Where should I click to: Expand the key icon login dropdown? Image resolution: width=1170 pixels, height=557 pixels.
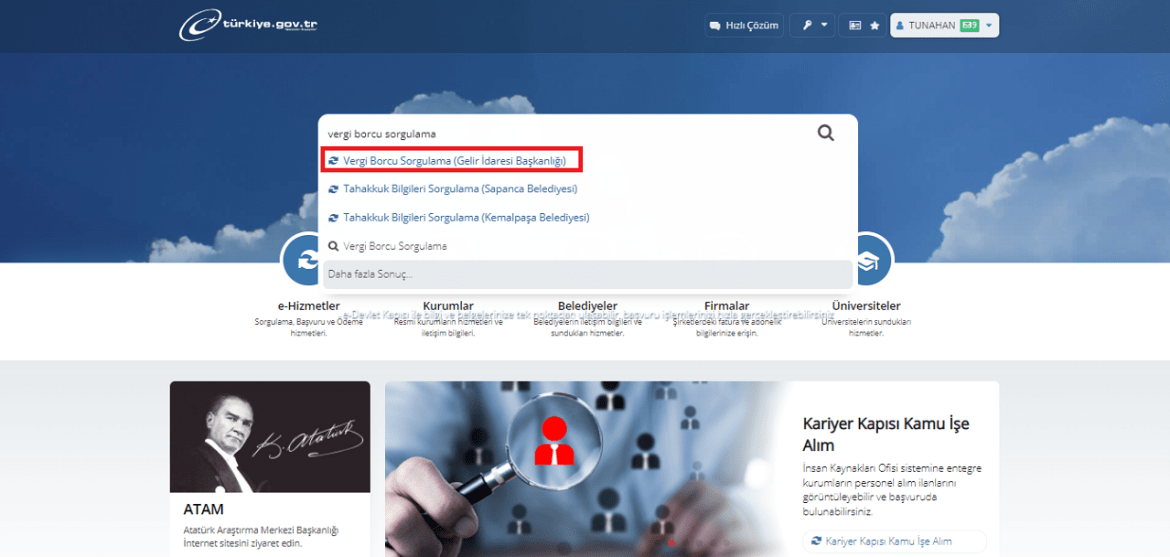click(x=811, y=25)
